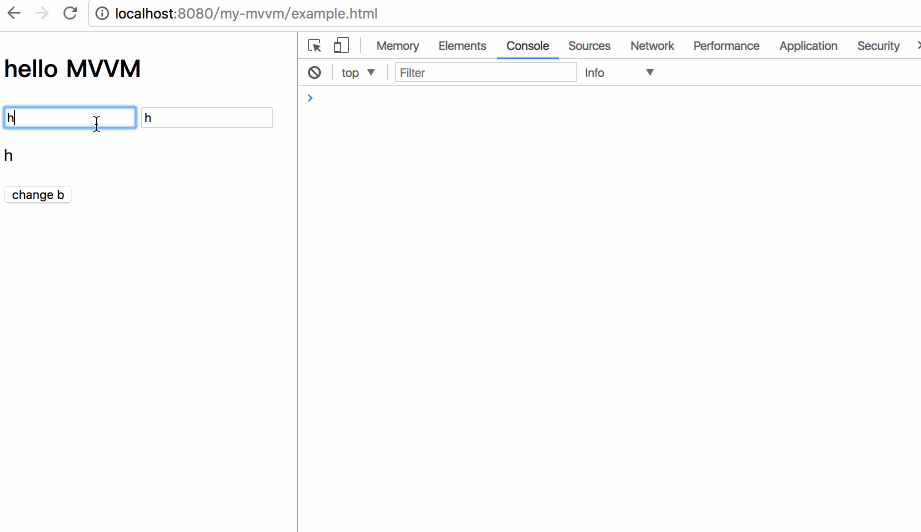Open the Network tab
Image resolution: width=921 pixels, height=532 pixels.
[x=652, y=46]
